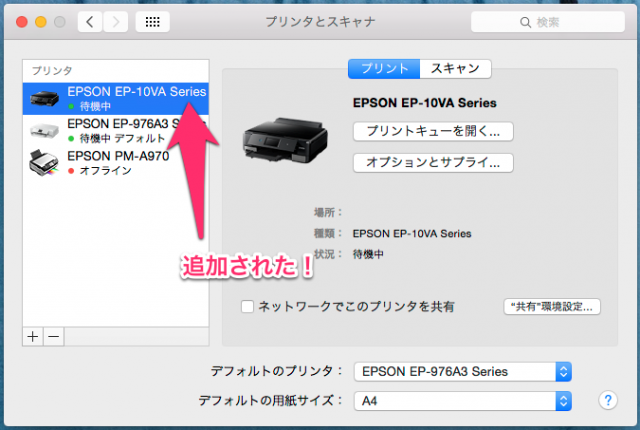This screenshot has height=430, width=640.
Task: Open オプションとサプライ settings
Action: coord(433,162)
